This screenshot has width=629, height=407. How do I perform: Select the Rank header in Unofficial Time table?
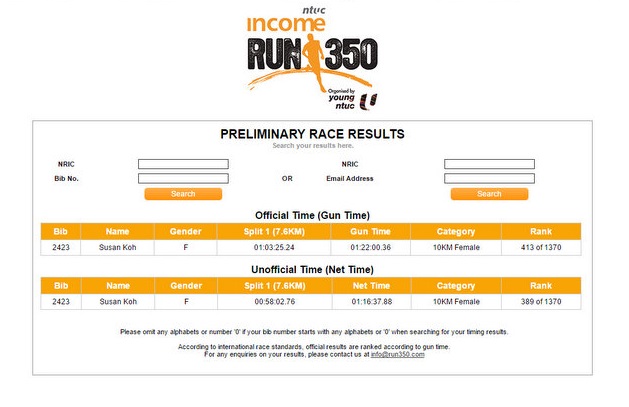coord(541,286)
